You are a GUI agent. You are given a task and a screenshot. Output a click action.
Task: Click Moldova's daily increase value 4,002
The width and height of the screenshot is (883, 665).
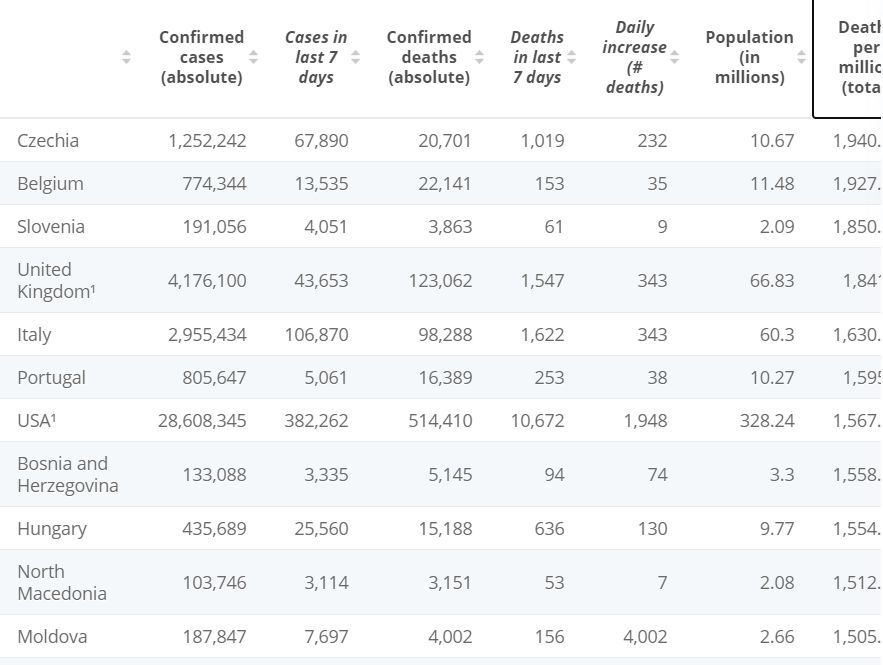[645, 637]
